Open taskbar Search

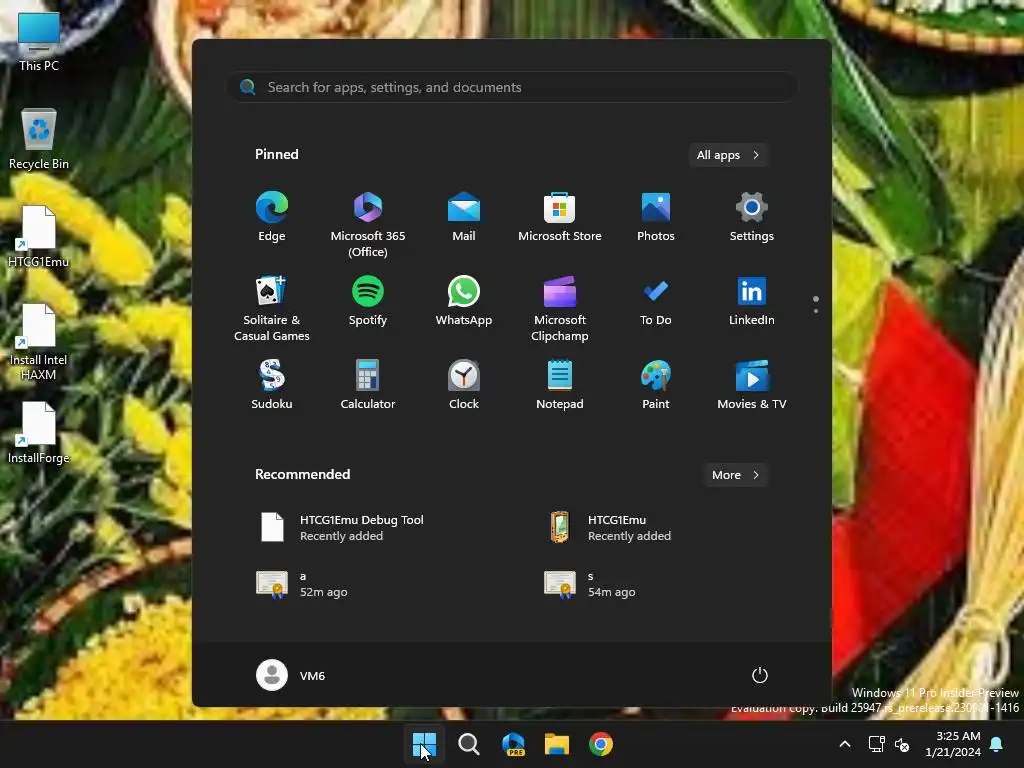click(x=468, y=744)
